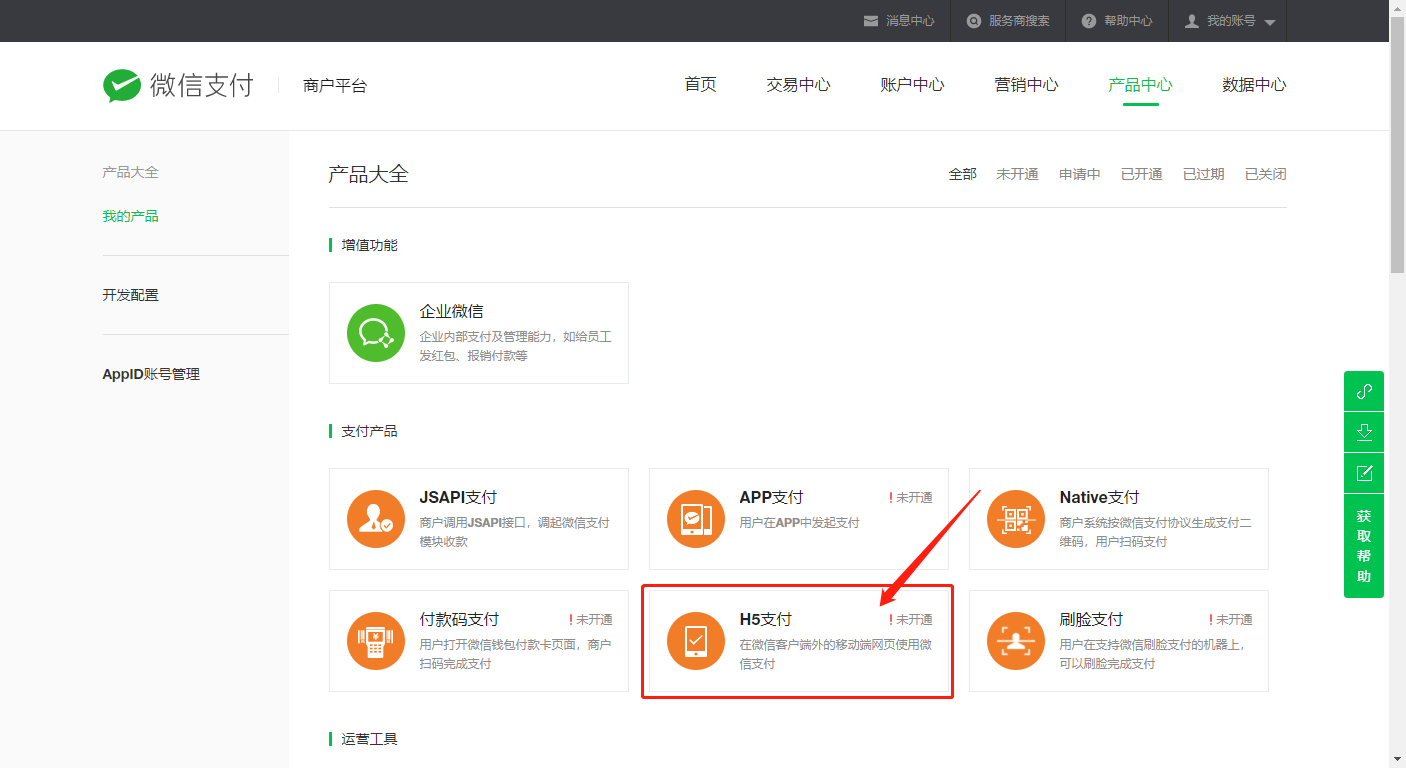Select the 未开通 filter
Screen dimensions: 1406x768
[1017, 174]
